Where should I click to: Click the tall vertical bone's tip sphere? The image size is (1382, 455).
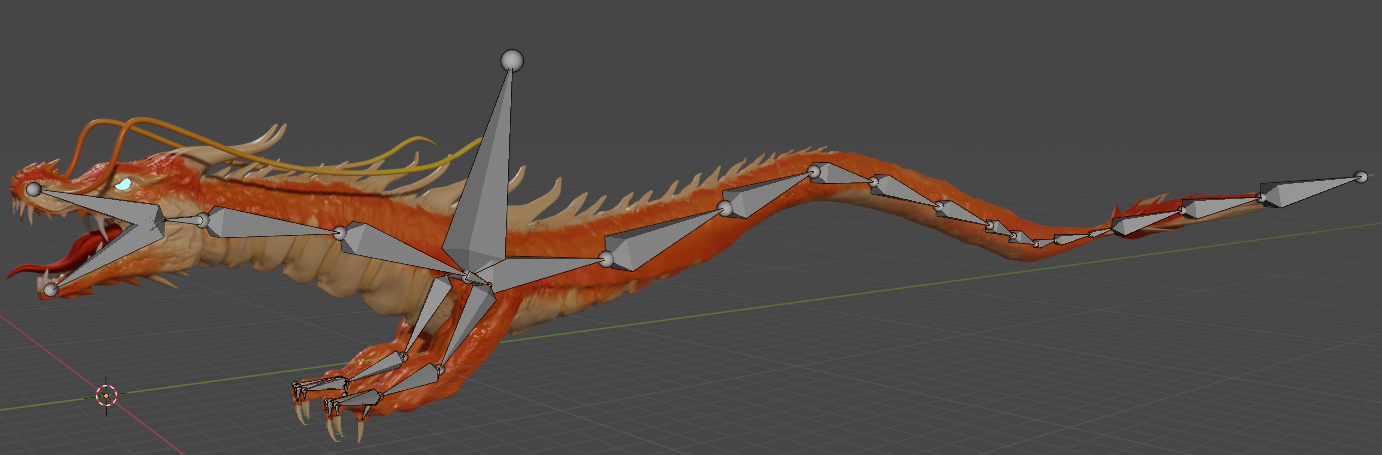512,61
